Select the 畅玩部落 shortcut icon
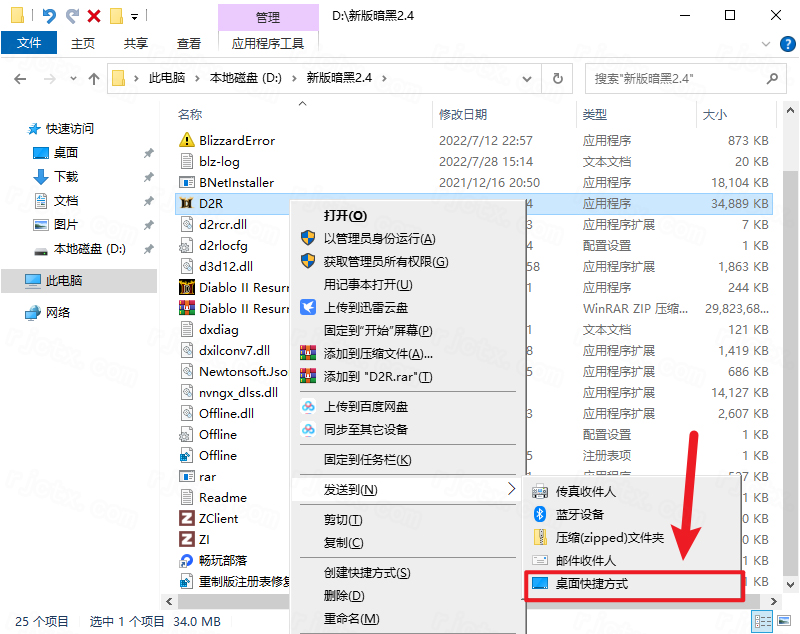Viewport: 800px width, 634px height. click(x=187, y=560)
